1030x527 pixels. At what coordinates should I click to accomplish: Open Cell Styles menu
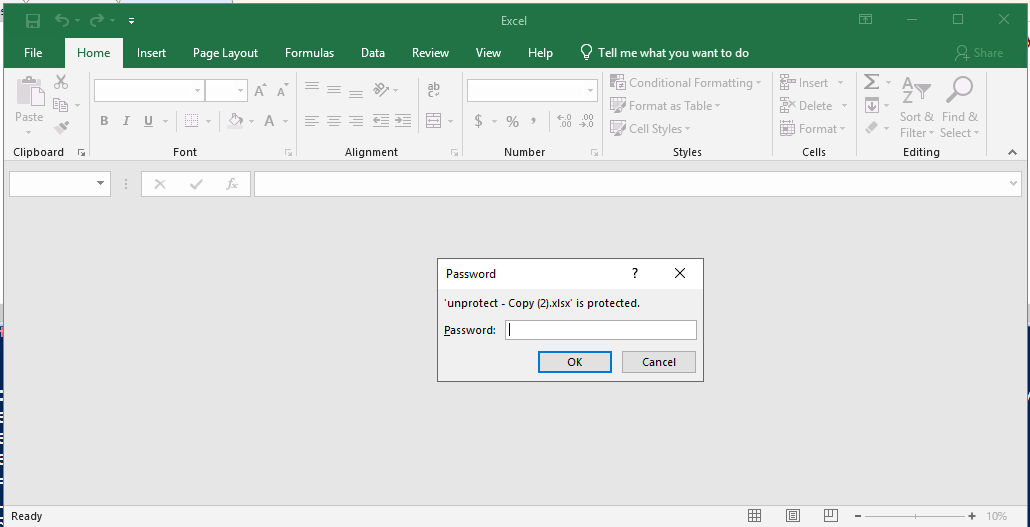(650, 129)
